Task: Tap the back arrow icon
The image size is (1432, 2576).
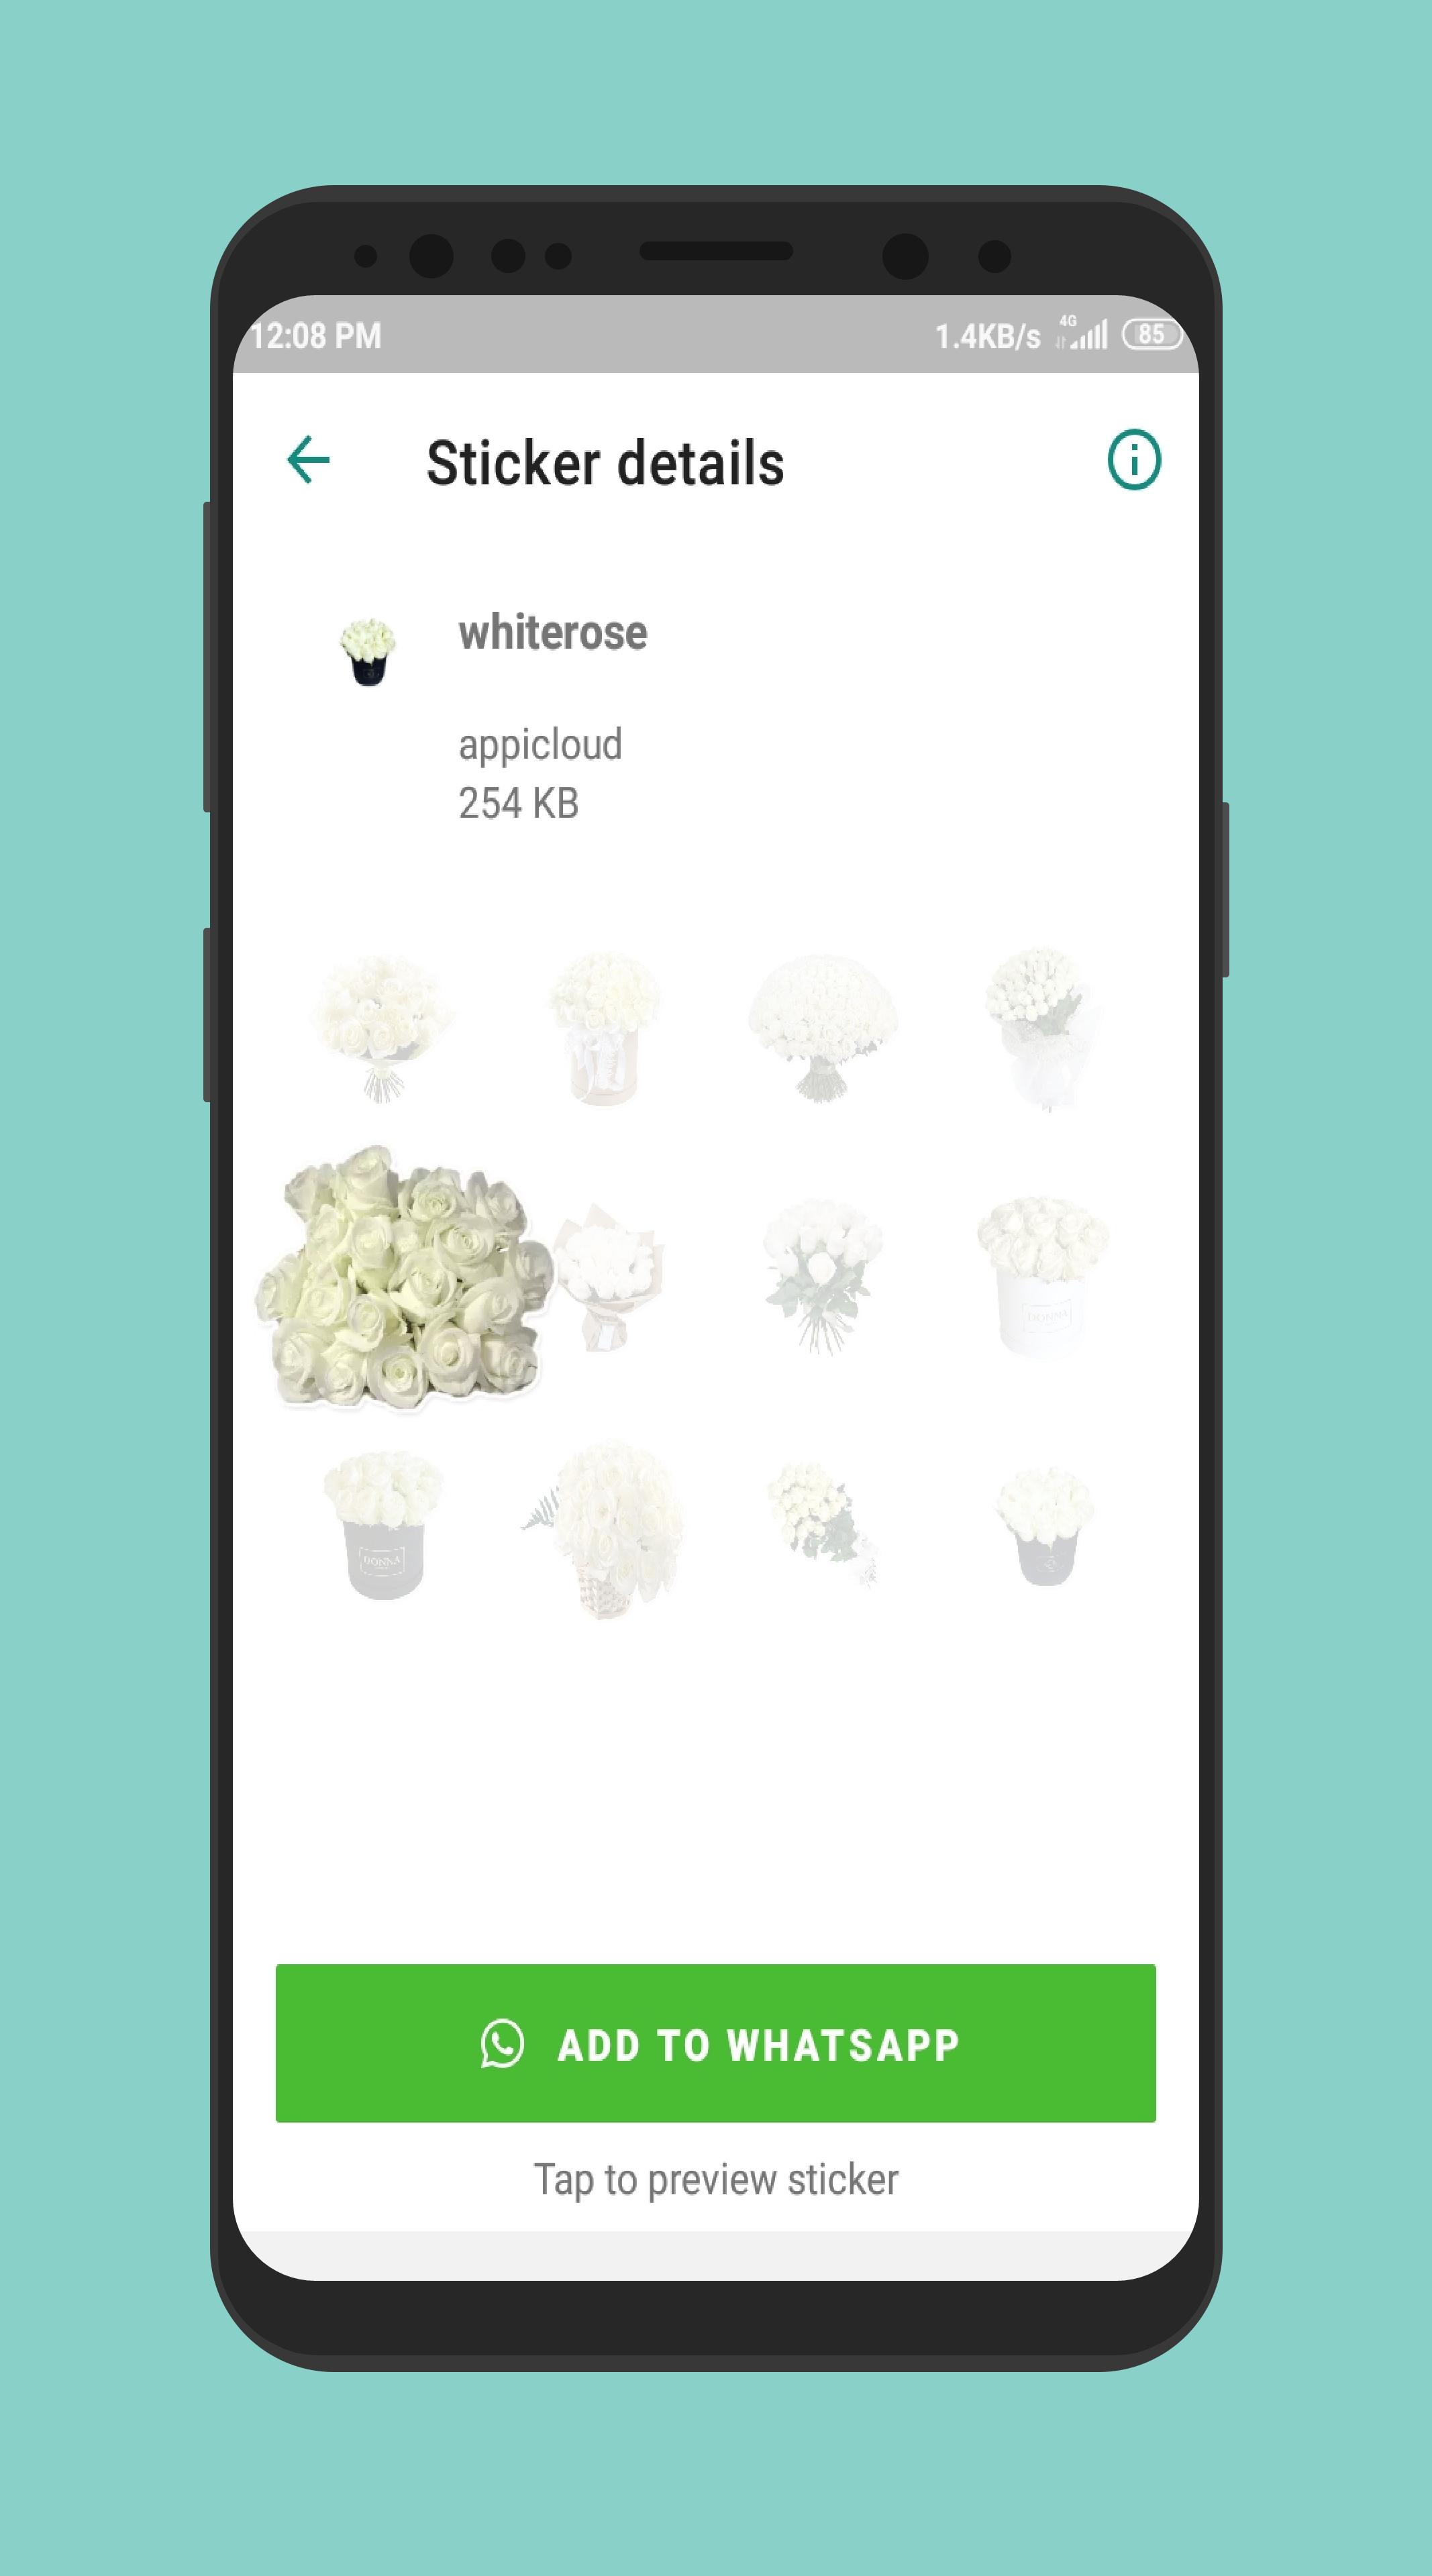Action: pyautogui.click(x=311, y=460)
